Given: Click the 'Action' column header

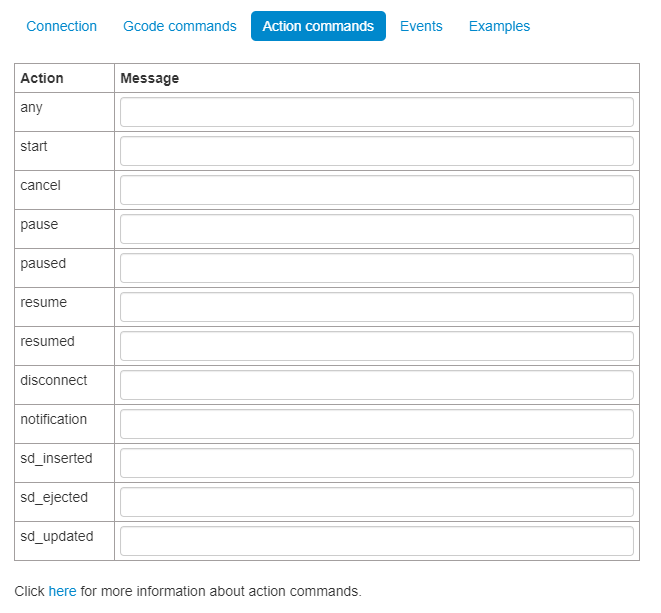Looking at the screenshot, I should tap(42, 78).
